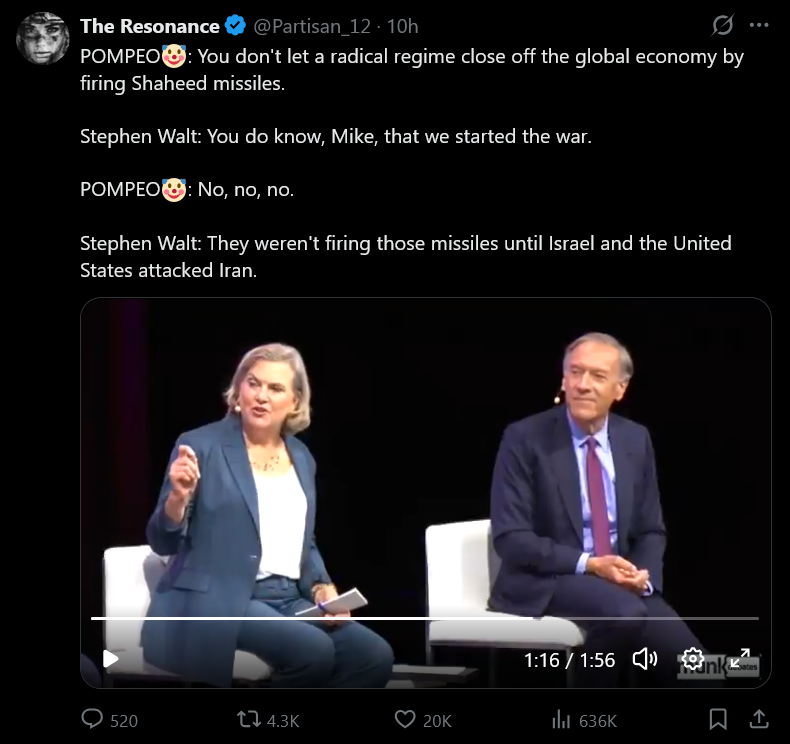Seek on the video progress bar
This screenshot has width=790, height=744.
(425, 618)
